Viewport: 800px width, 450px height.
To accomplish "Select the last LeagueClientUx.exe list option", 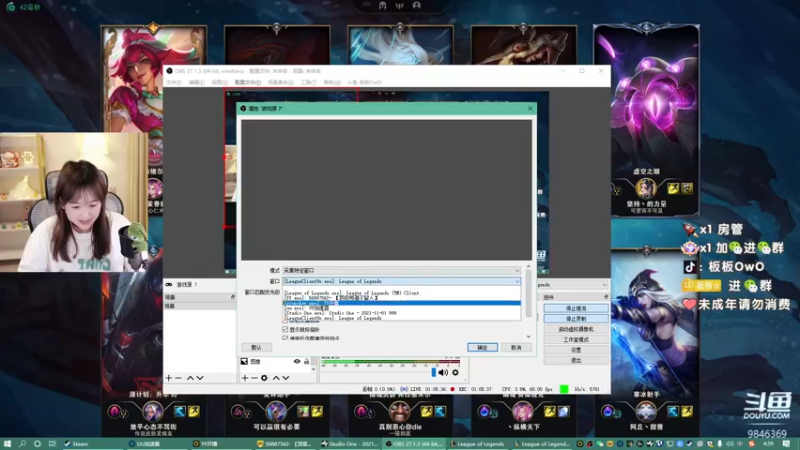I will (402, 318).
